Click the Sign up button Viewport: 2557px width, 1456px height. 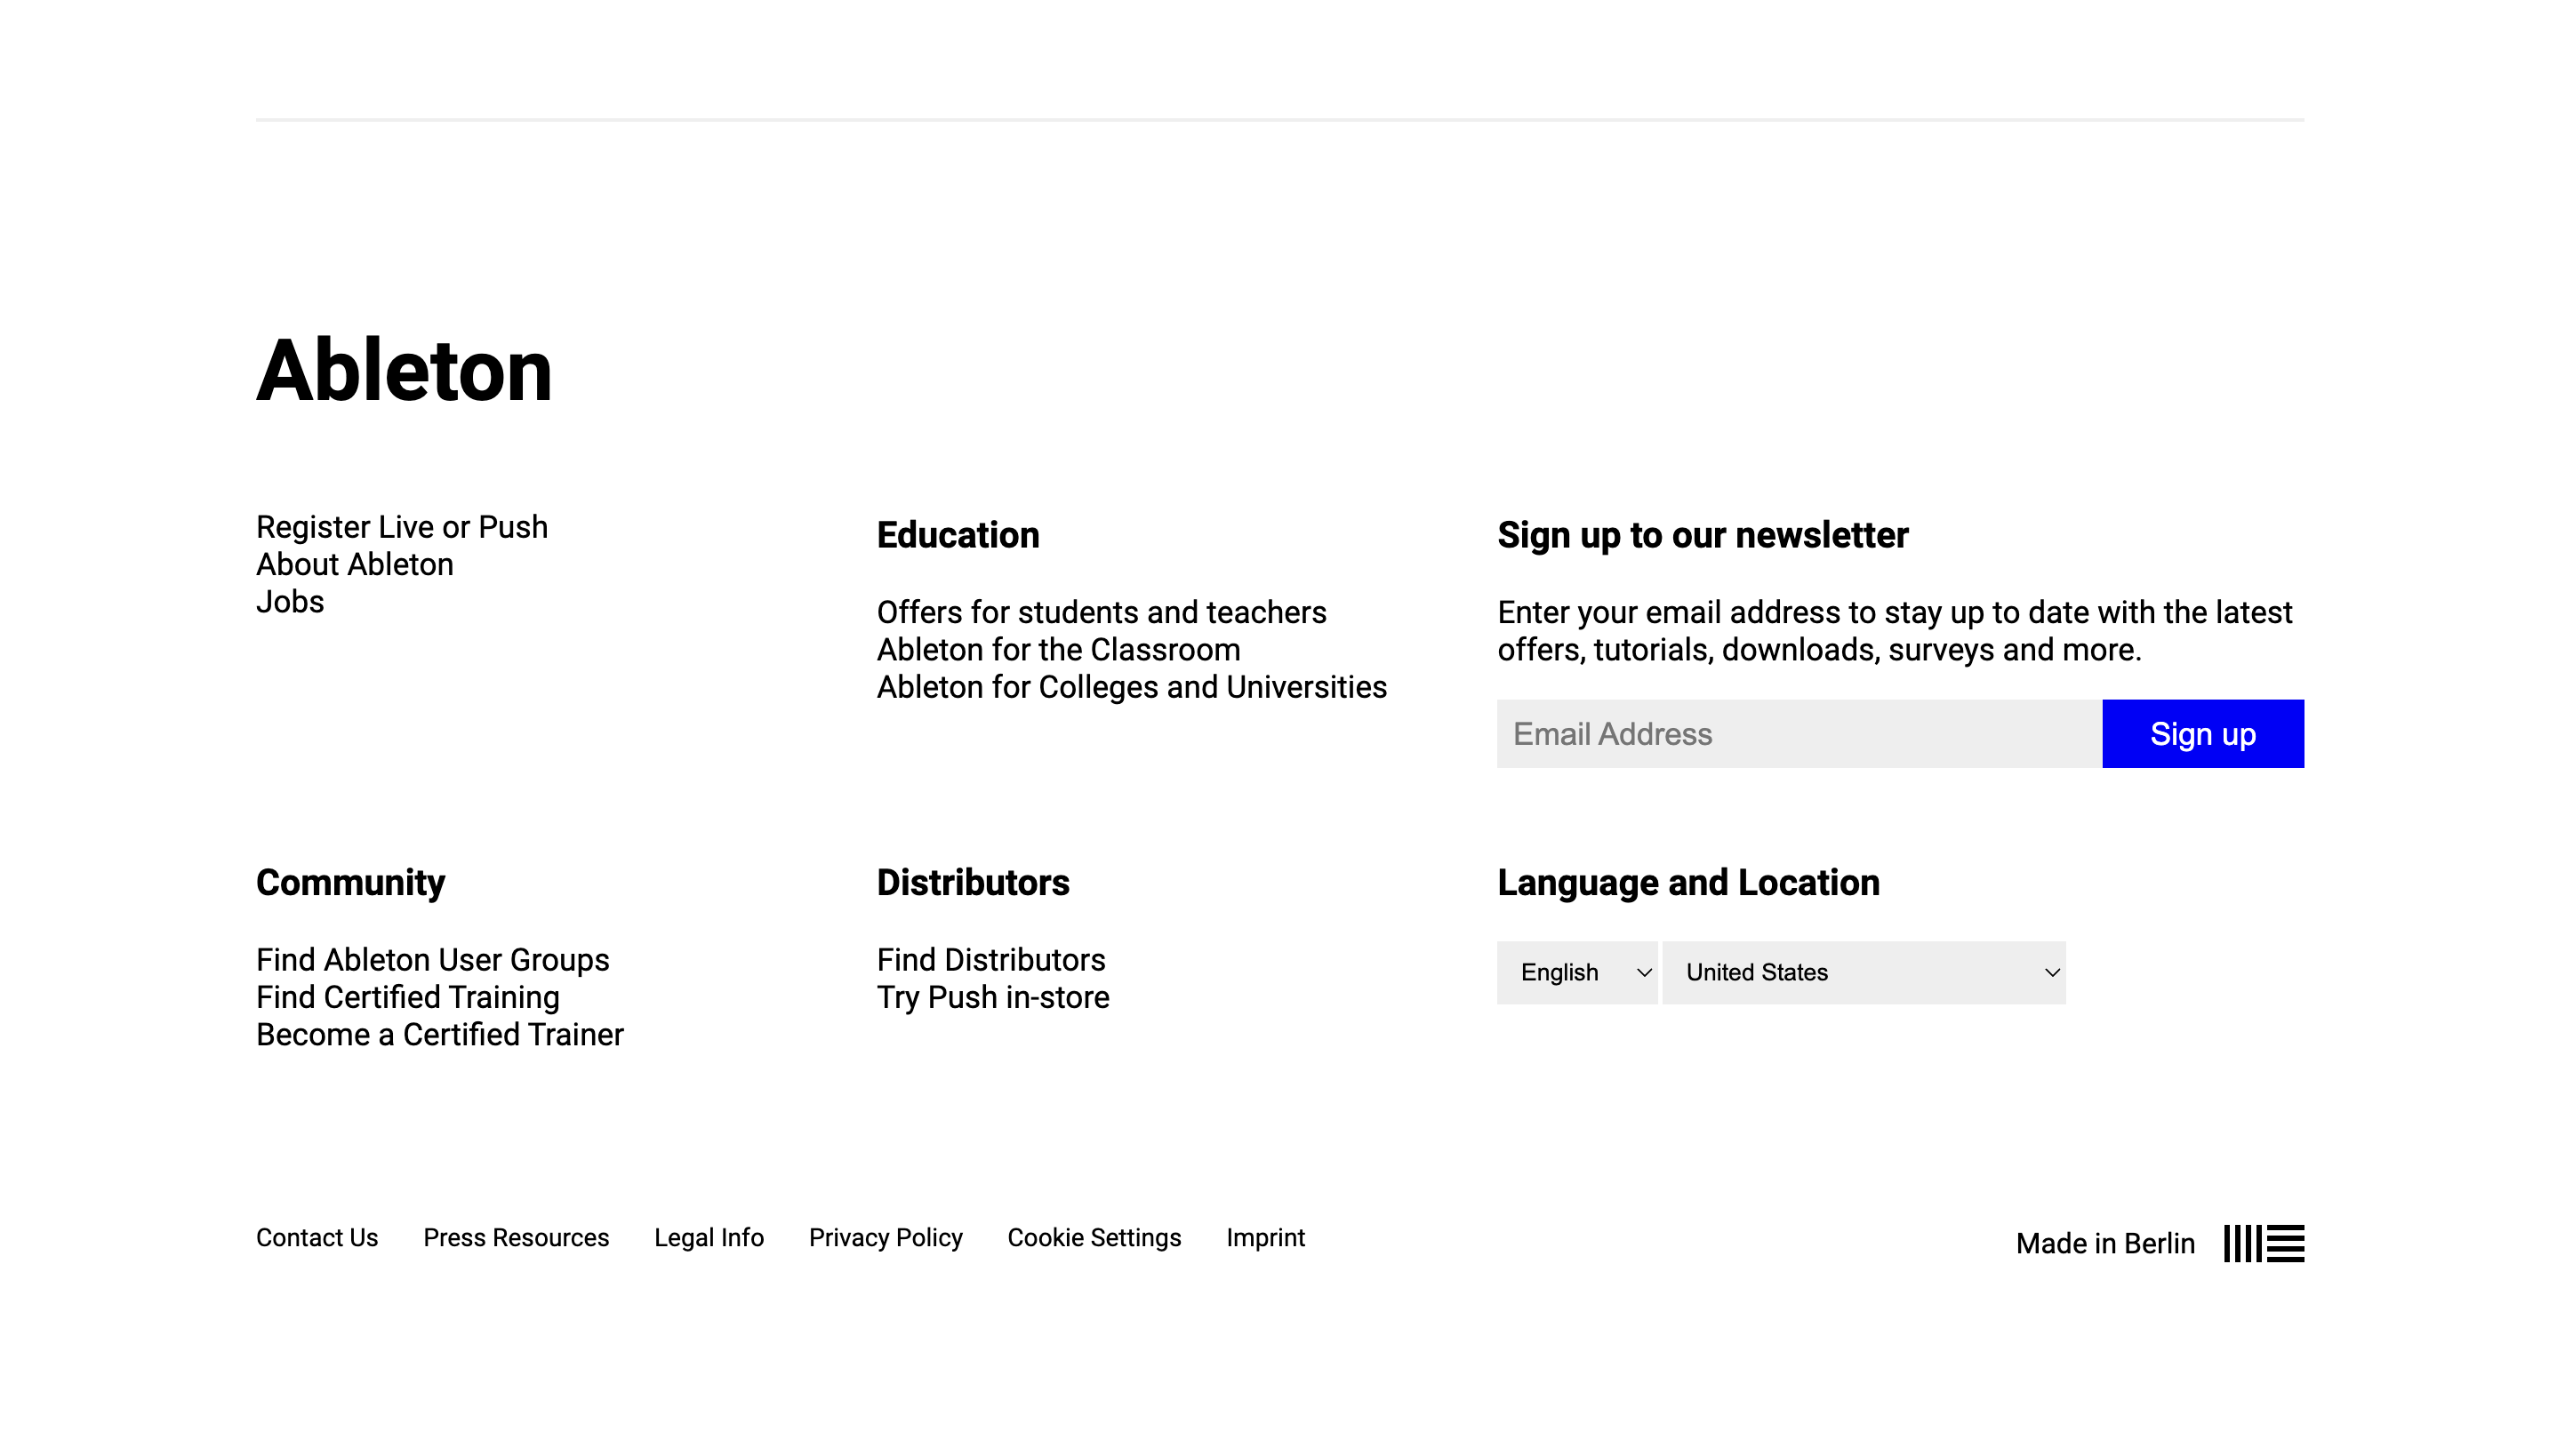click(2203, 733)
